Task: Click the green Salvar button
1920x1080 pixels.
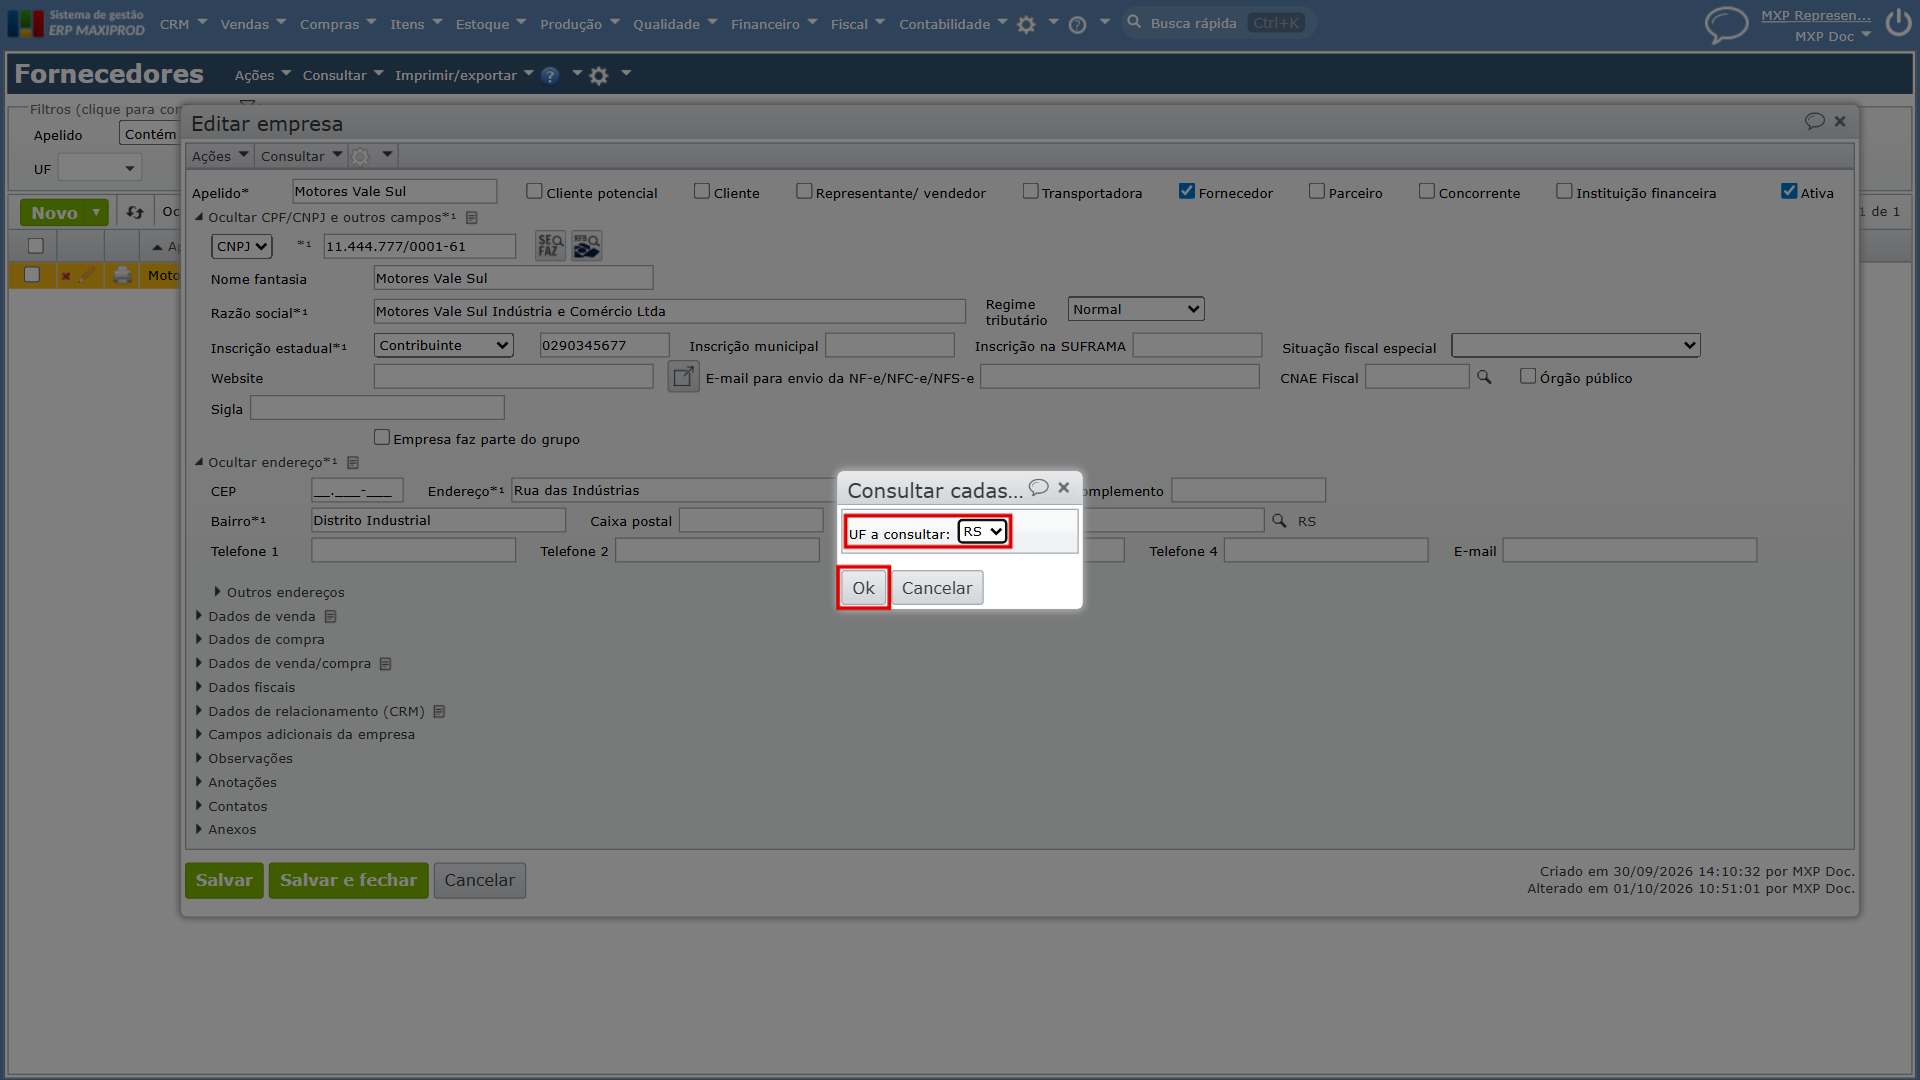Action: pyautogui.click(x=224, y=880)
